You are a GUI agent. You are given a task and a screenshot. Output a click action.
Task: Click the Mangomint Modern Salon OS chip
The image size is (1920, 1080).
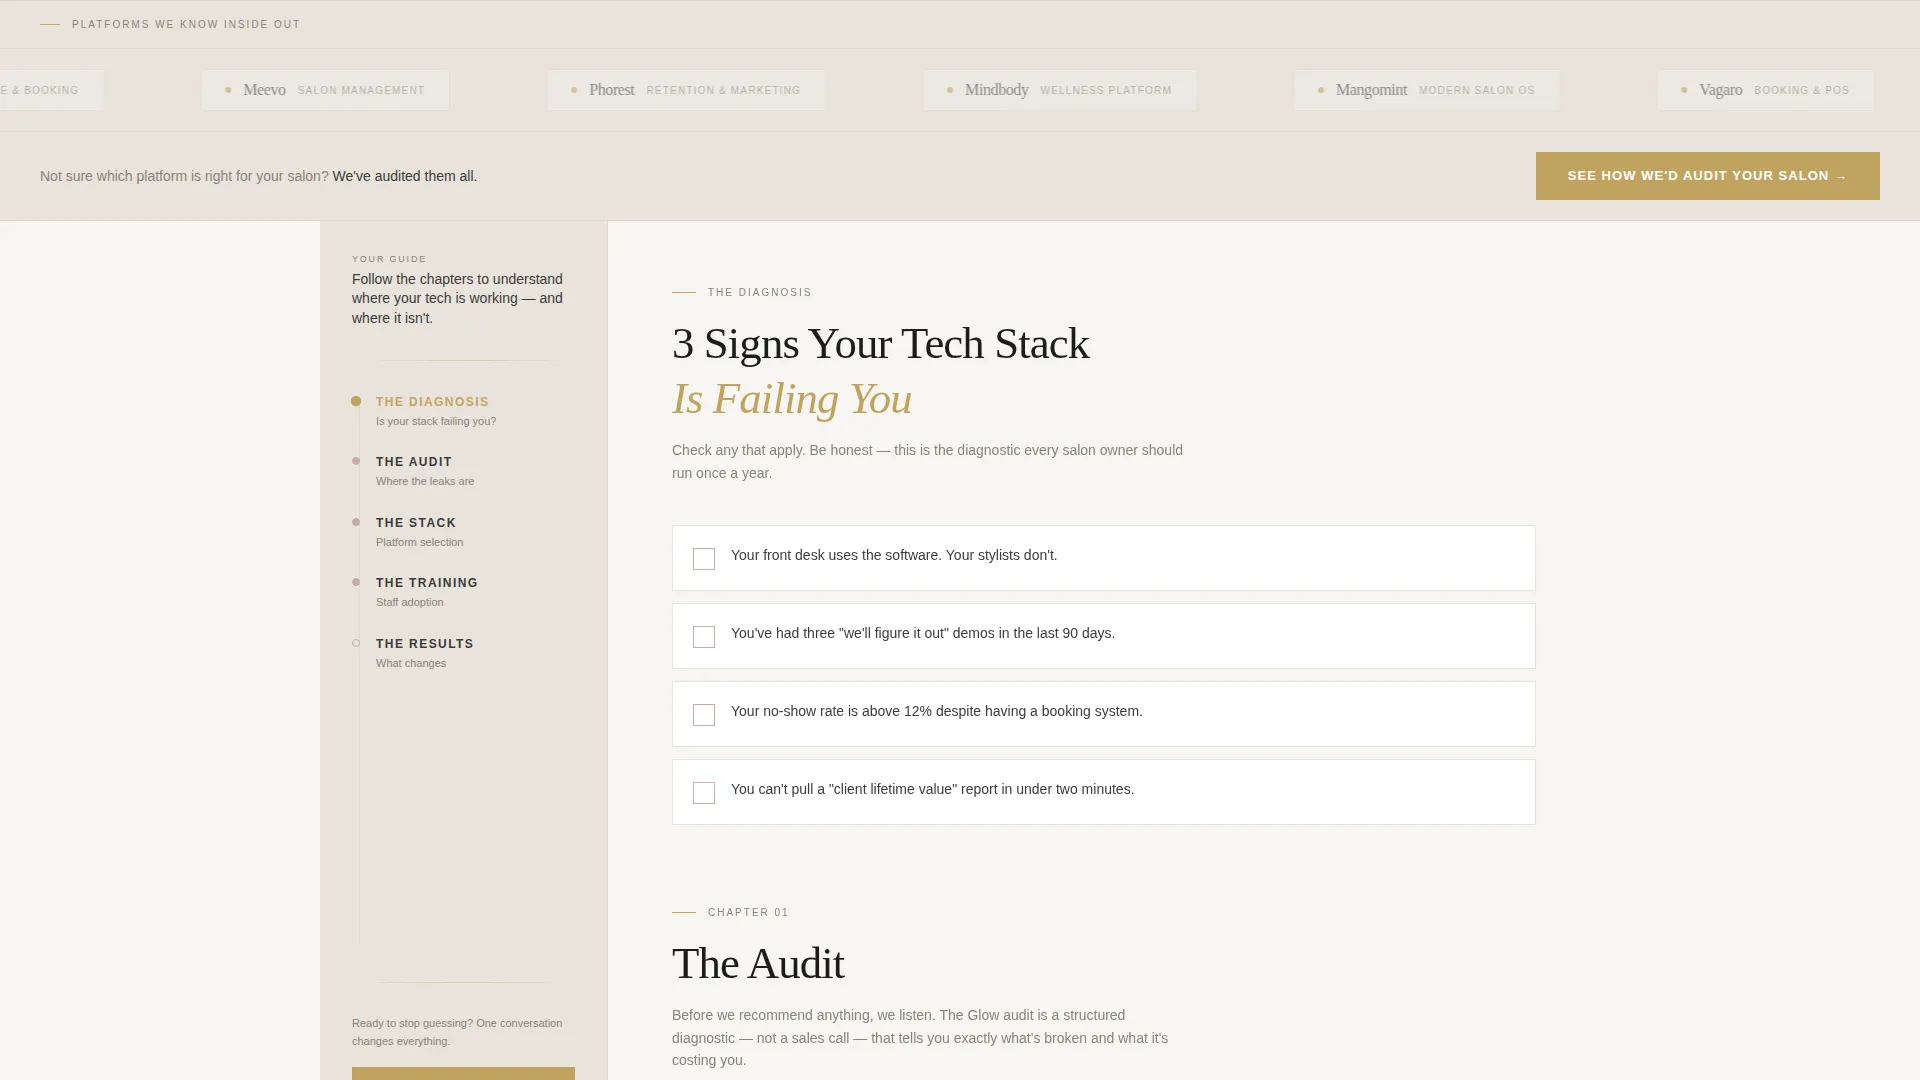click(1427, 90)
